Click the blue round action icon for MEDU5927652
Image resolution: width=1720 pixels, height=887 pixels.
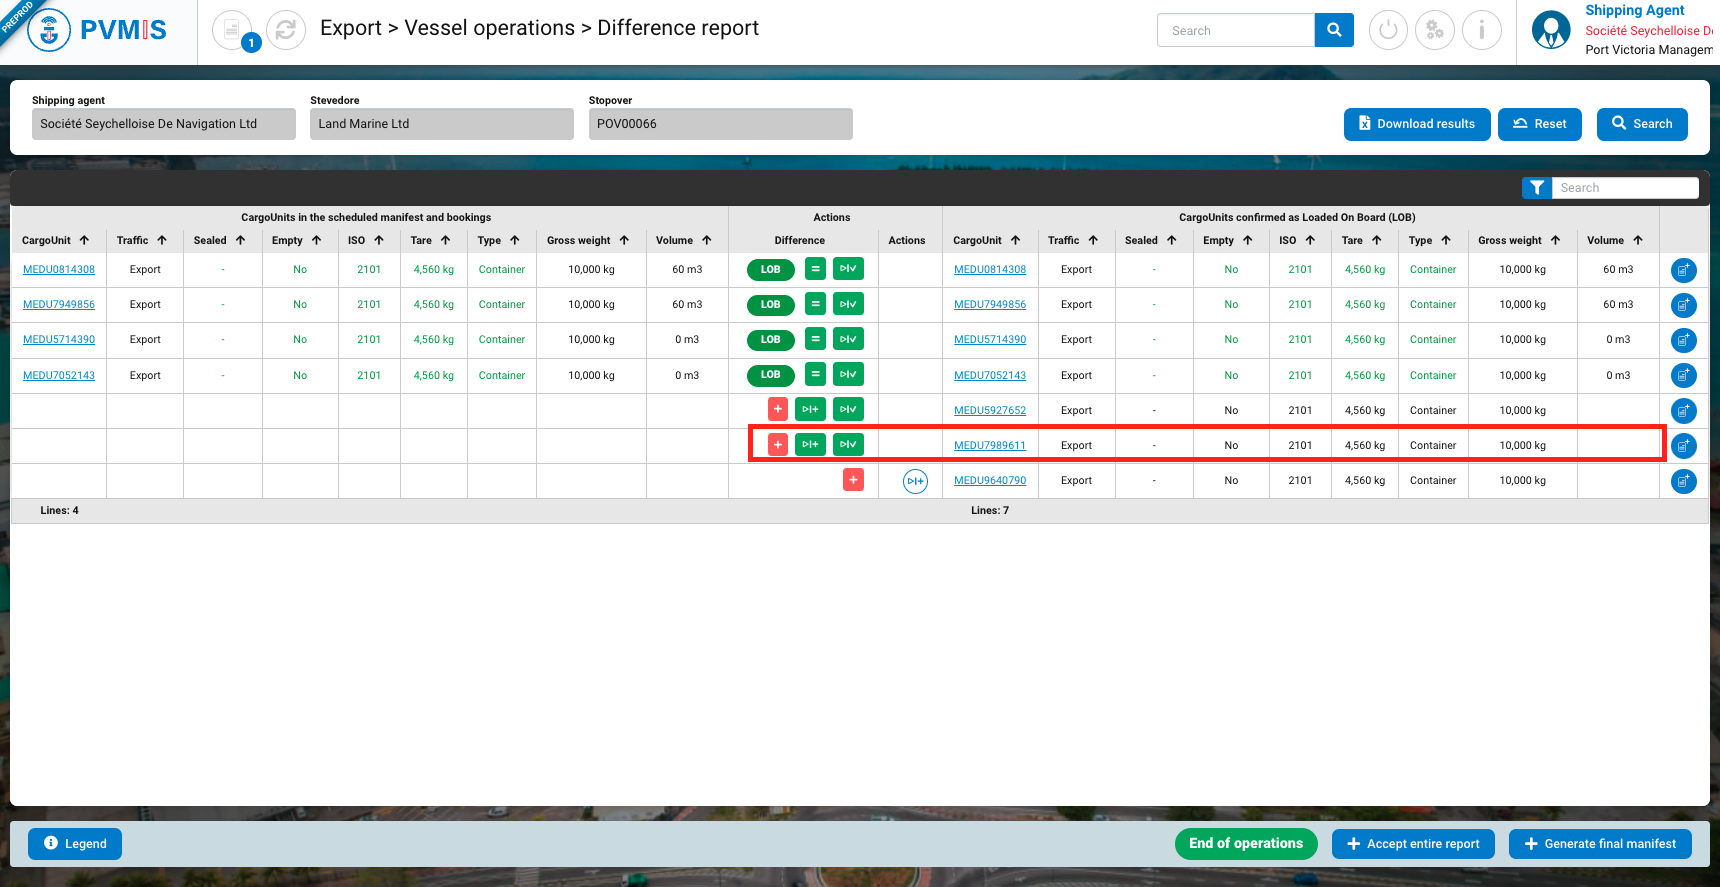[1683, 411]
